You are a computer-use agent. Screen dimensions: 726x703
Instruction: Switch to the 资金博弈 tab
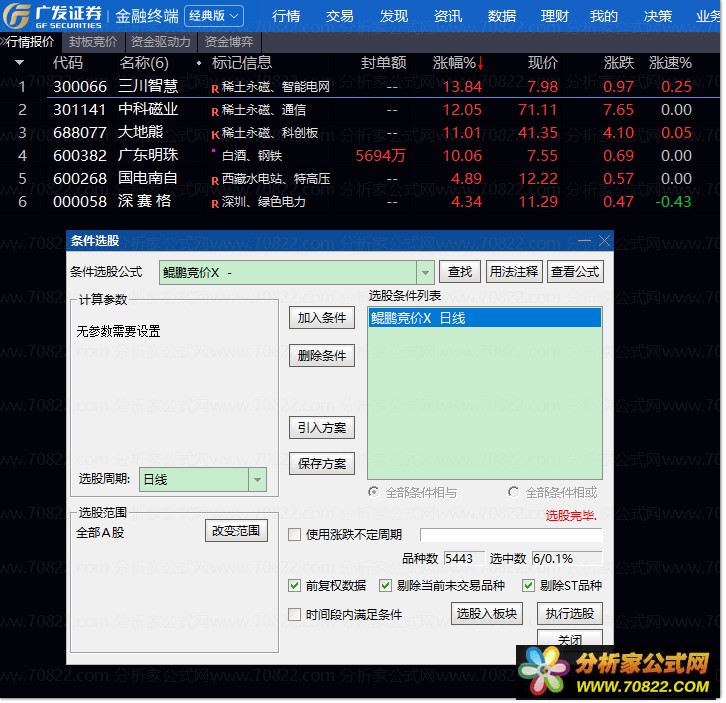(229, 42)
